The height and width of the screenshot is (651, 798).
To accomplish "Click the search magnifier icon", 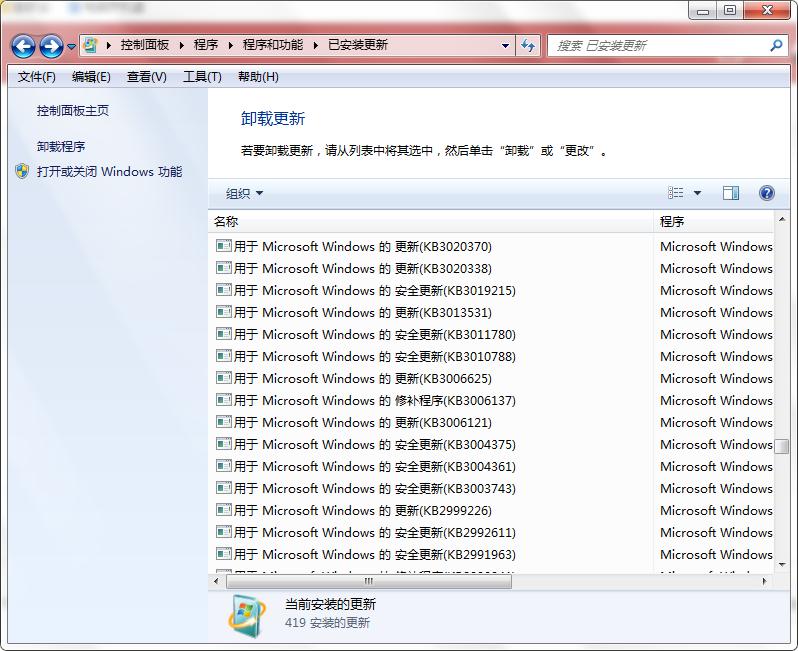I will point(776,46).
